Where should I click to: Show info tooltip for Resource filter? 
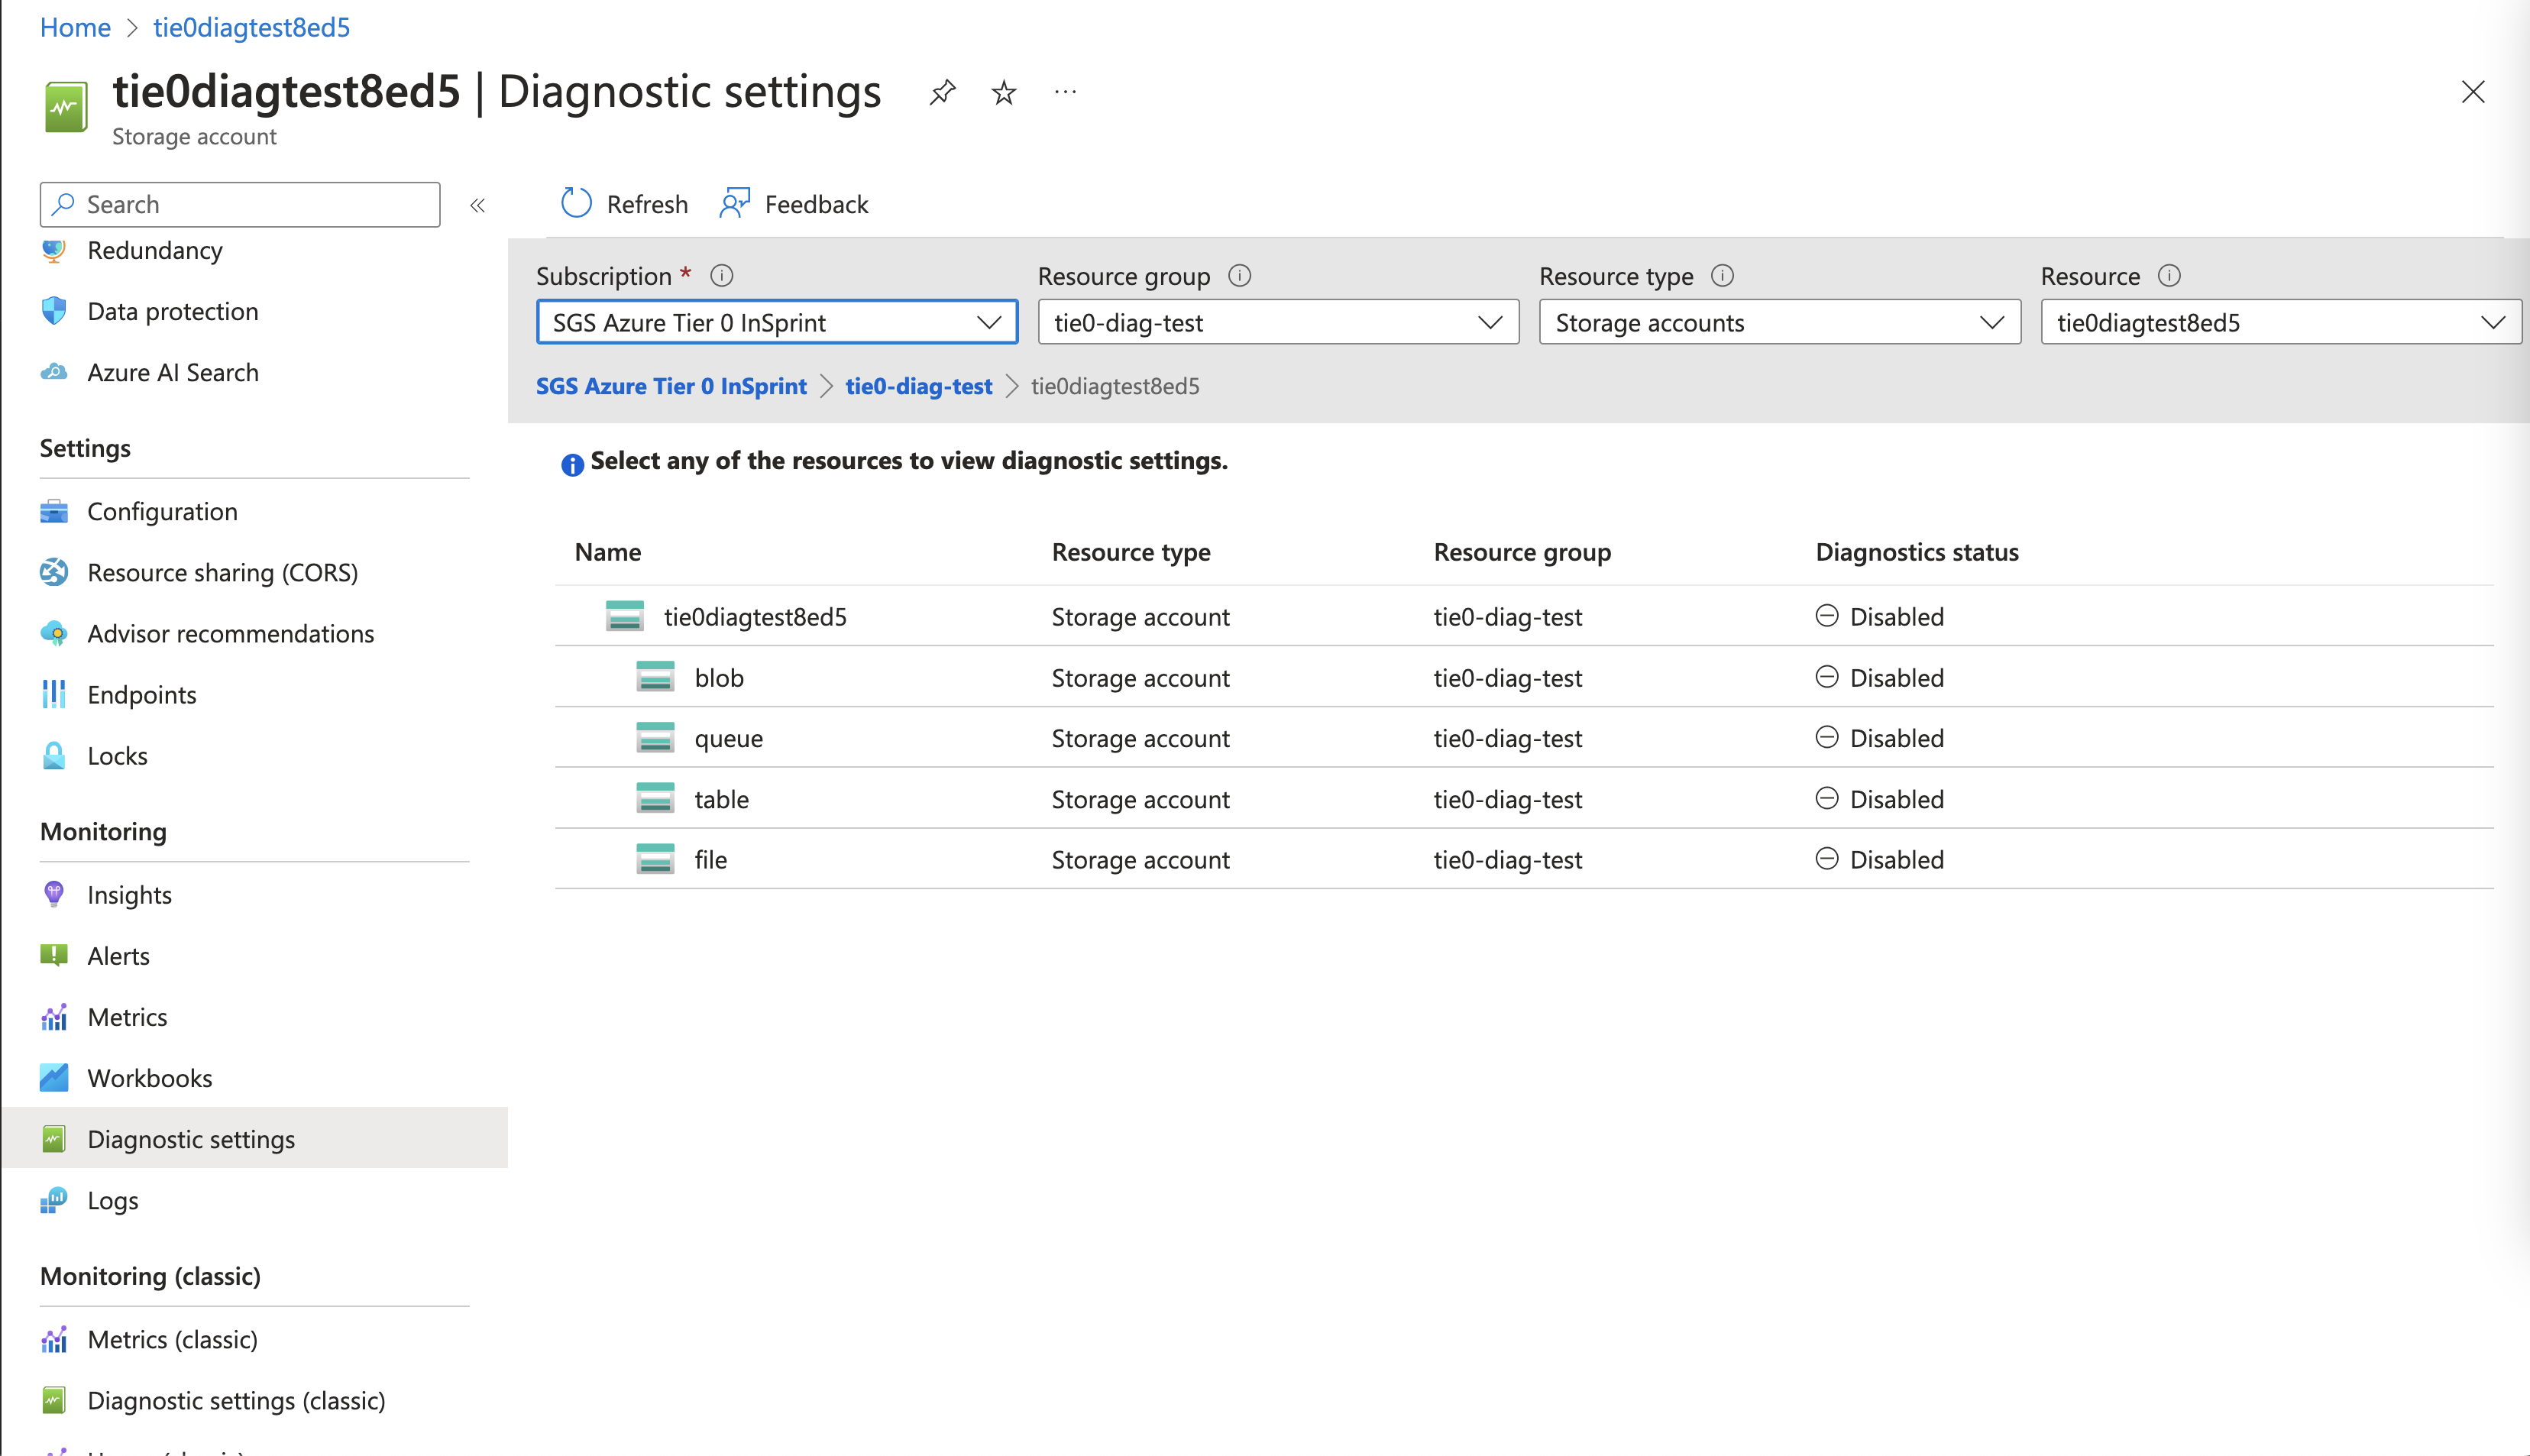(x=2168, y=275)
